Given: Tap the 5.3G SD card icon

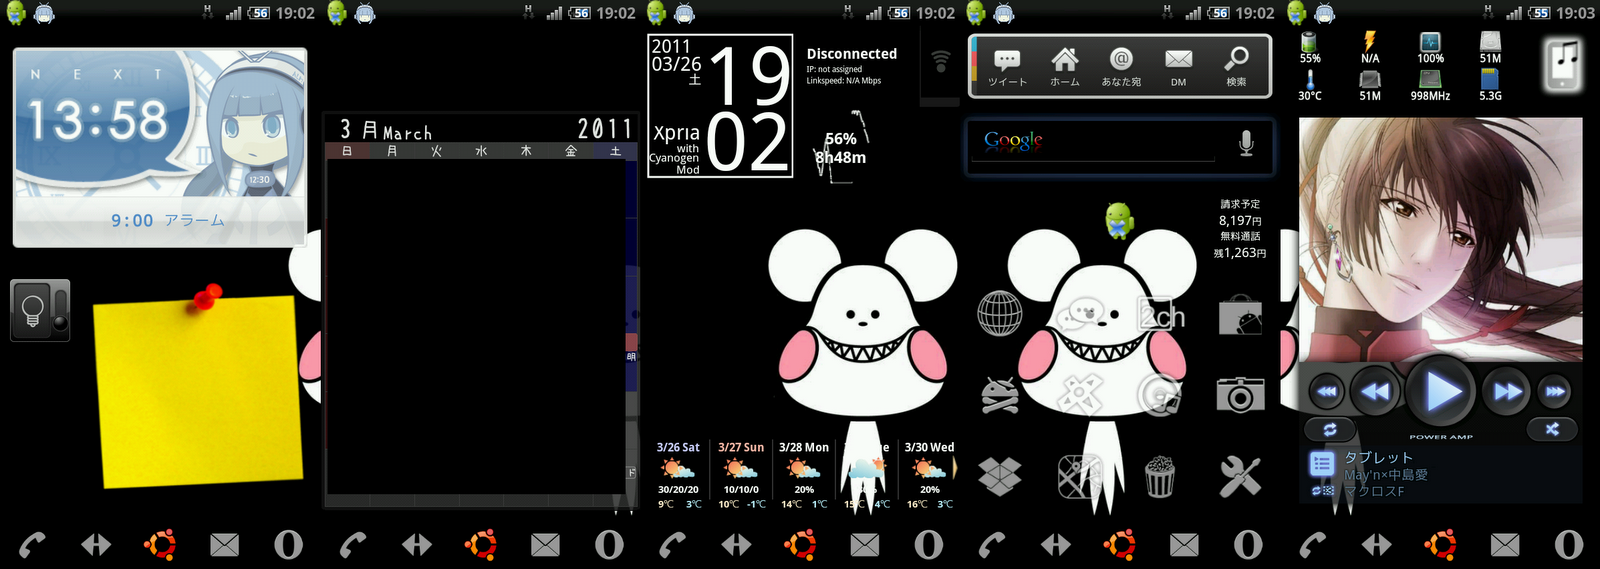Looking at the screenshot, I should pyautogui.click(x=1490, y=85).
